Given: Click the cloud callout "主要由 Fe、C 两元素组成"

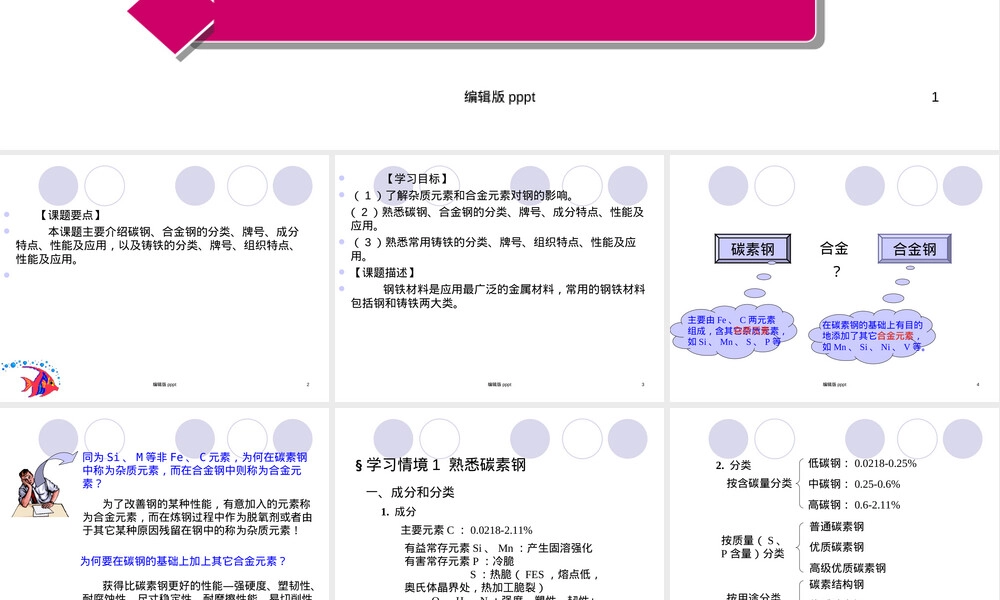Looking at the screenshot, I should (x=733, y=331).
